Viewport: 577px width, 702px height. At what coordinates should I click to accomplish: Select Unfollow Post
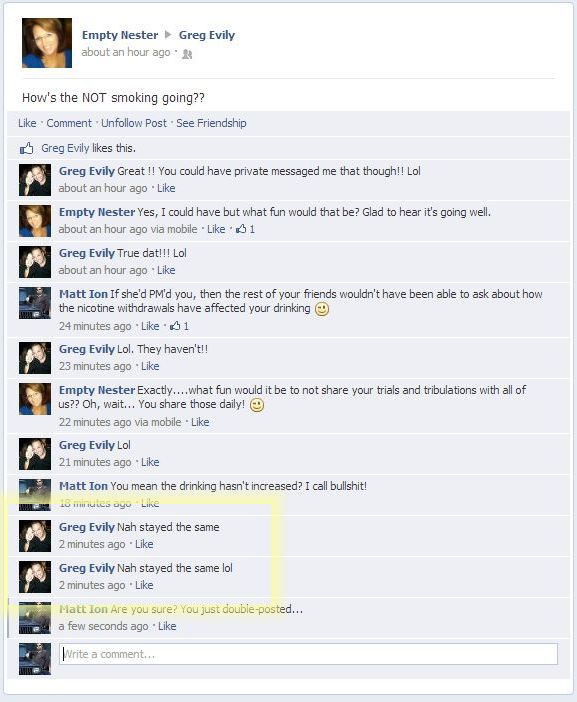(x=133, y=123)
